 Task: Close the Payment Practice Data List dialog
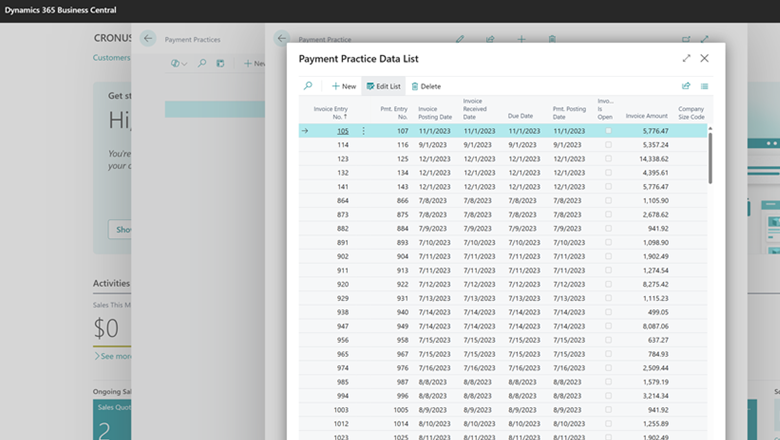coord(705,59)
